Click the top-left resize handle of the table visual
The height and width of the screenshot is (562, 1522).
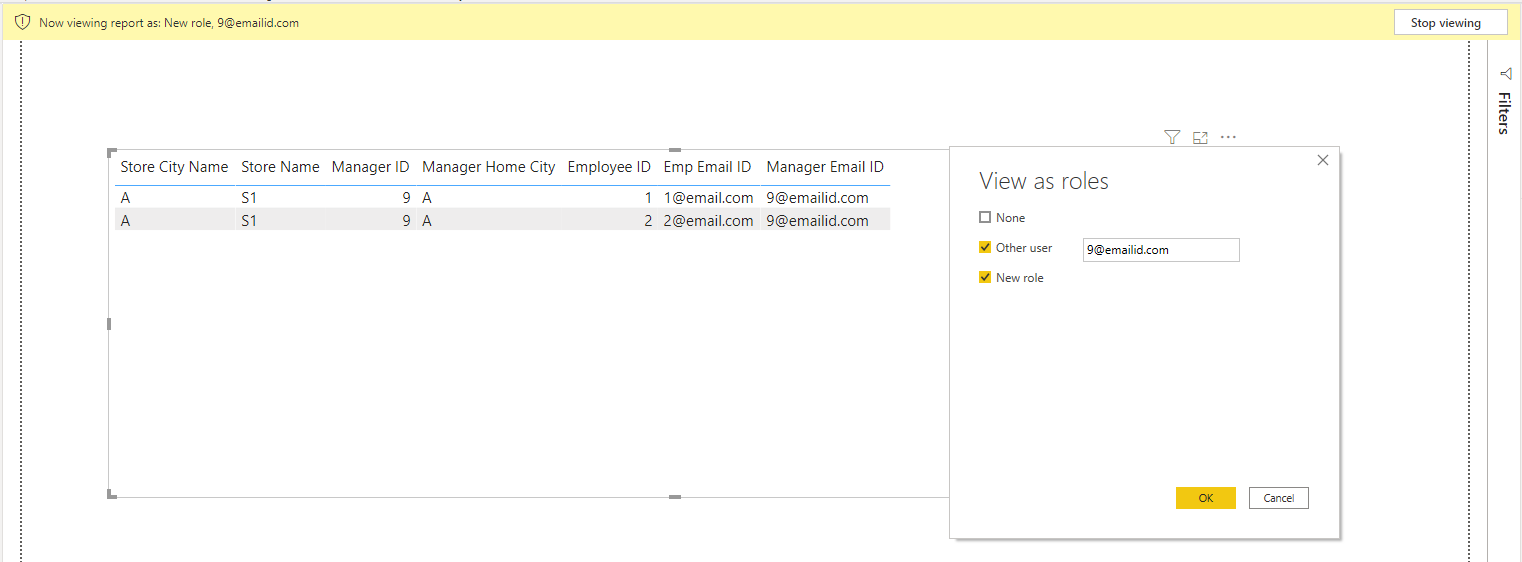pos(112,152)
